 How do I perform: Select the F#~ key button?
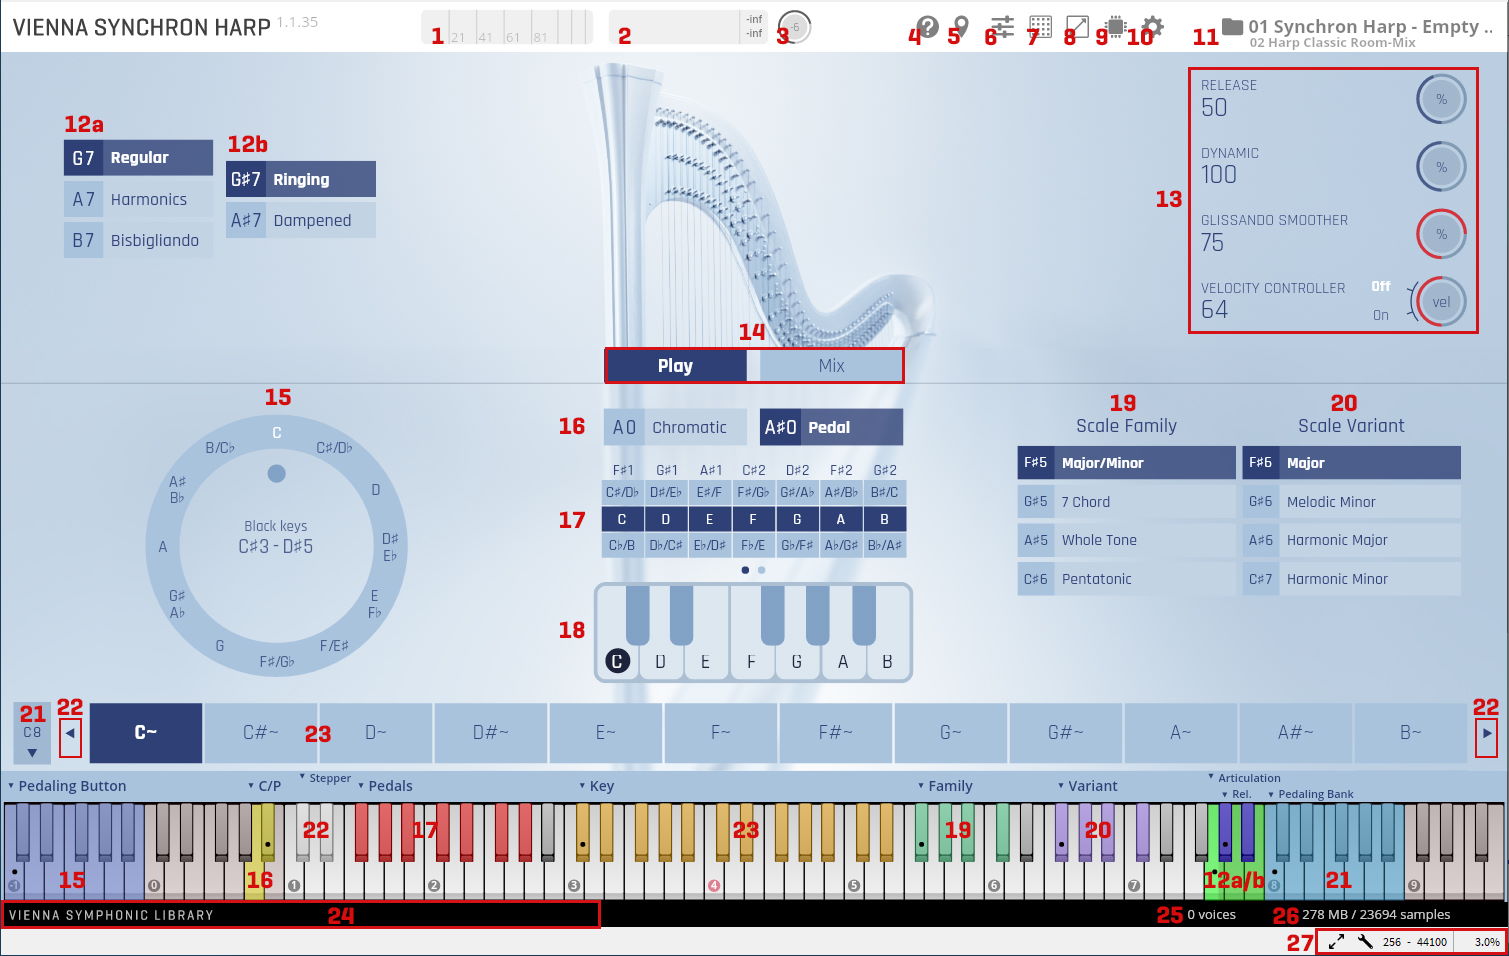click(x=836, y=733)
